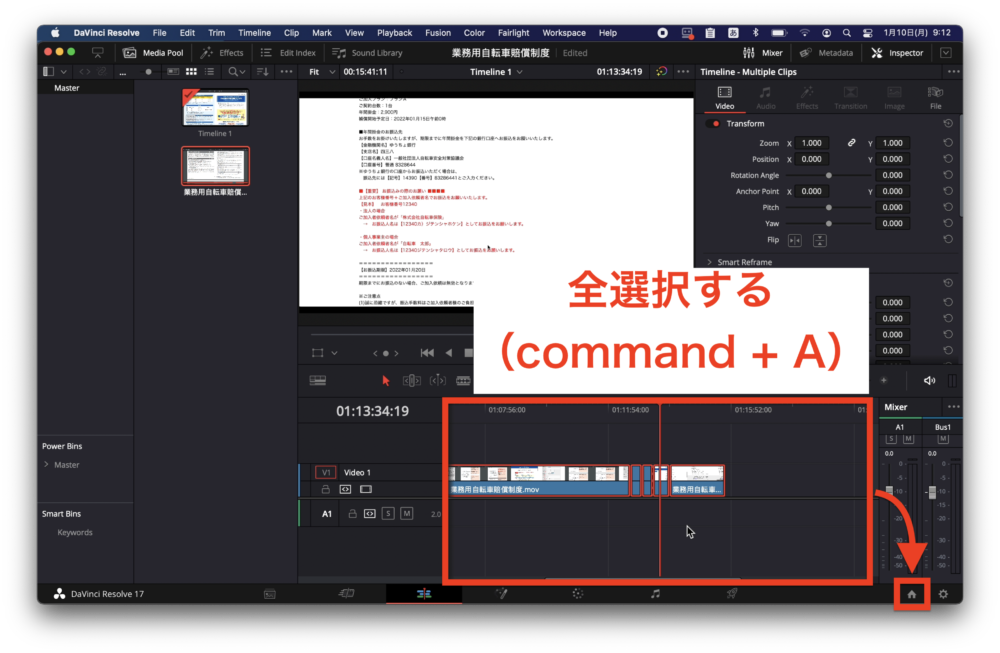Open the Timeline menu in menu bar
The width and height of the screenshot is (1000, 653).
click(254, 33)
